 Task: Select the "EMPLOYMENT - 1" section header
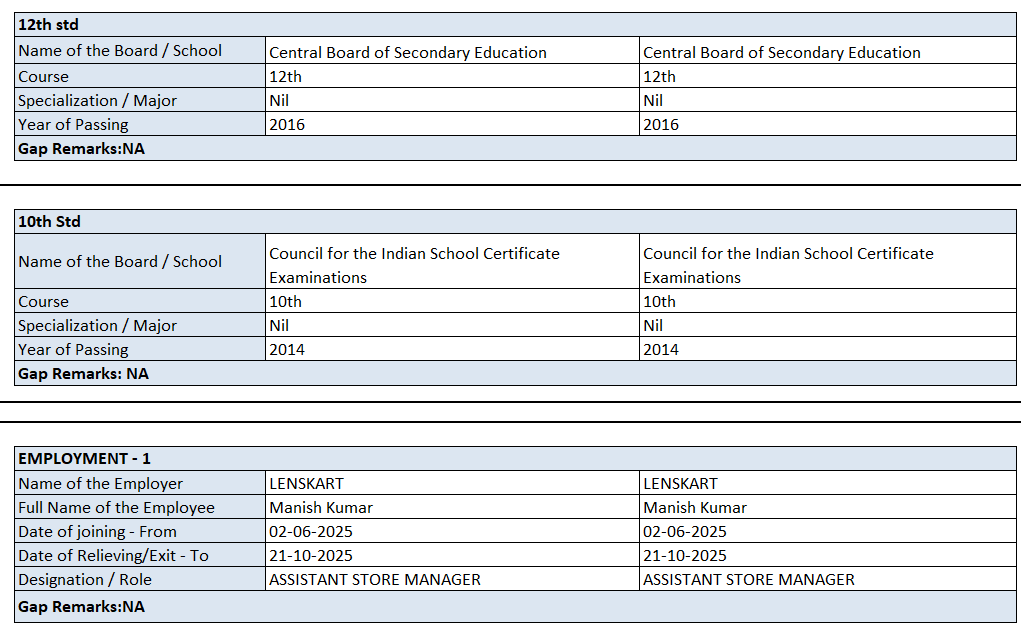[x=85, y=459]
